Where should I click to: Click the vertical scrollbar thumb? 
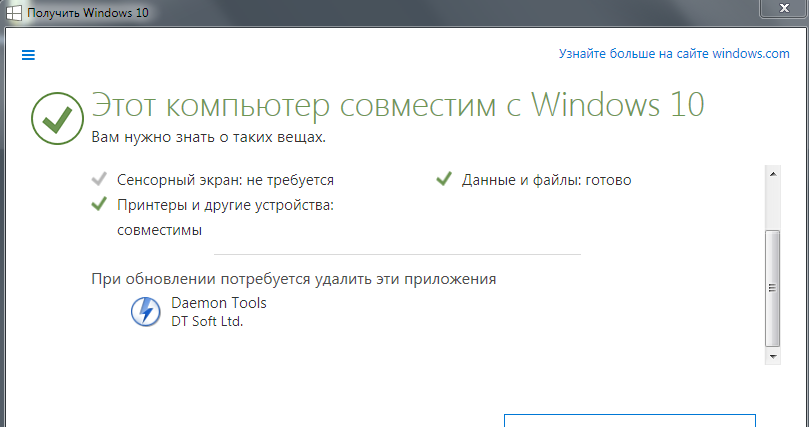tap(773, 288)
